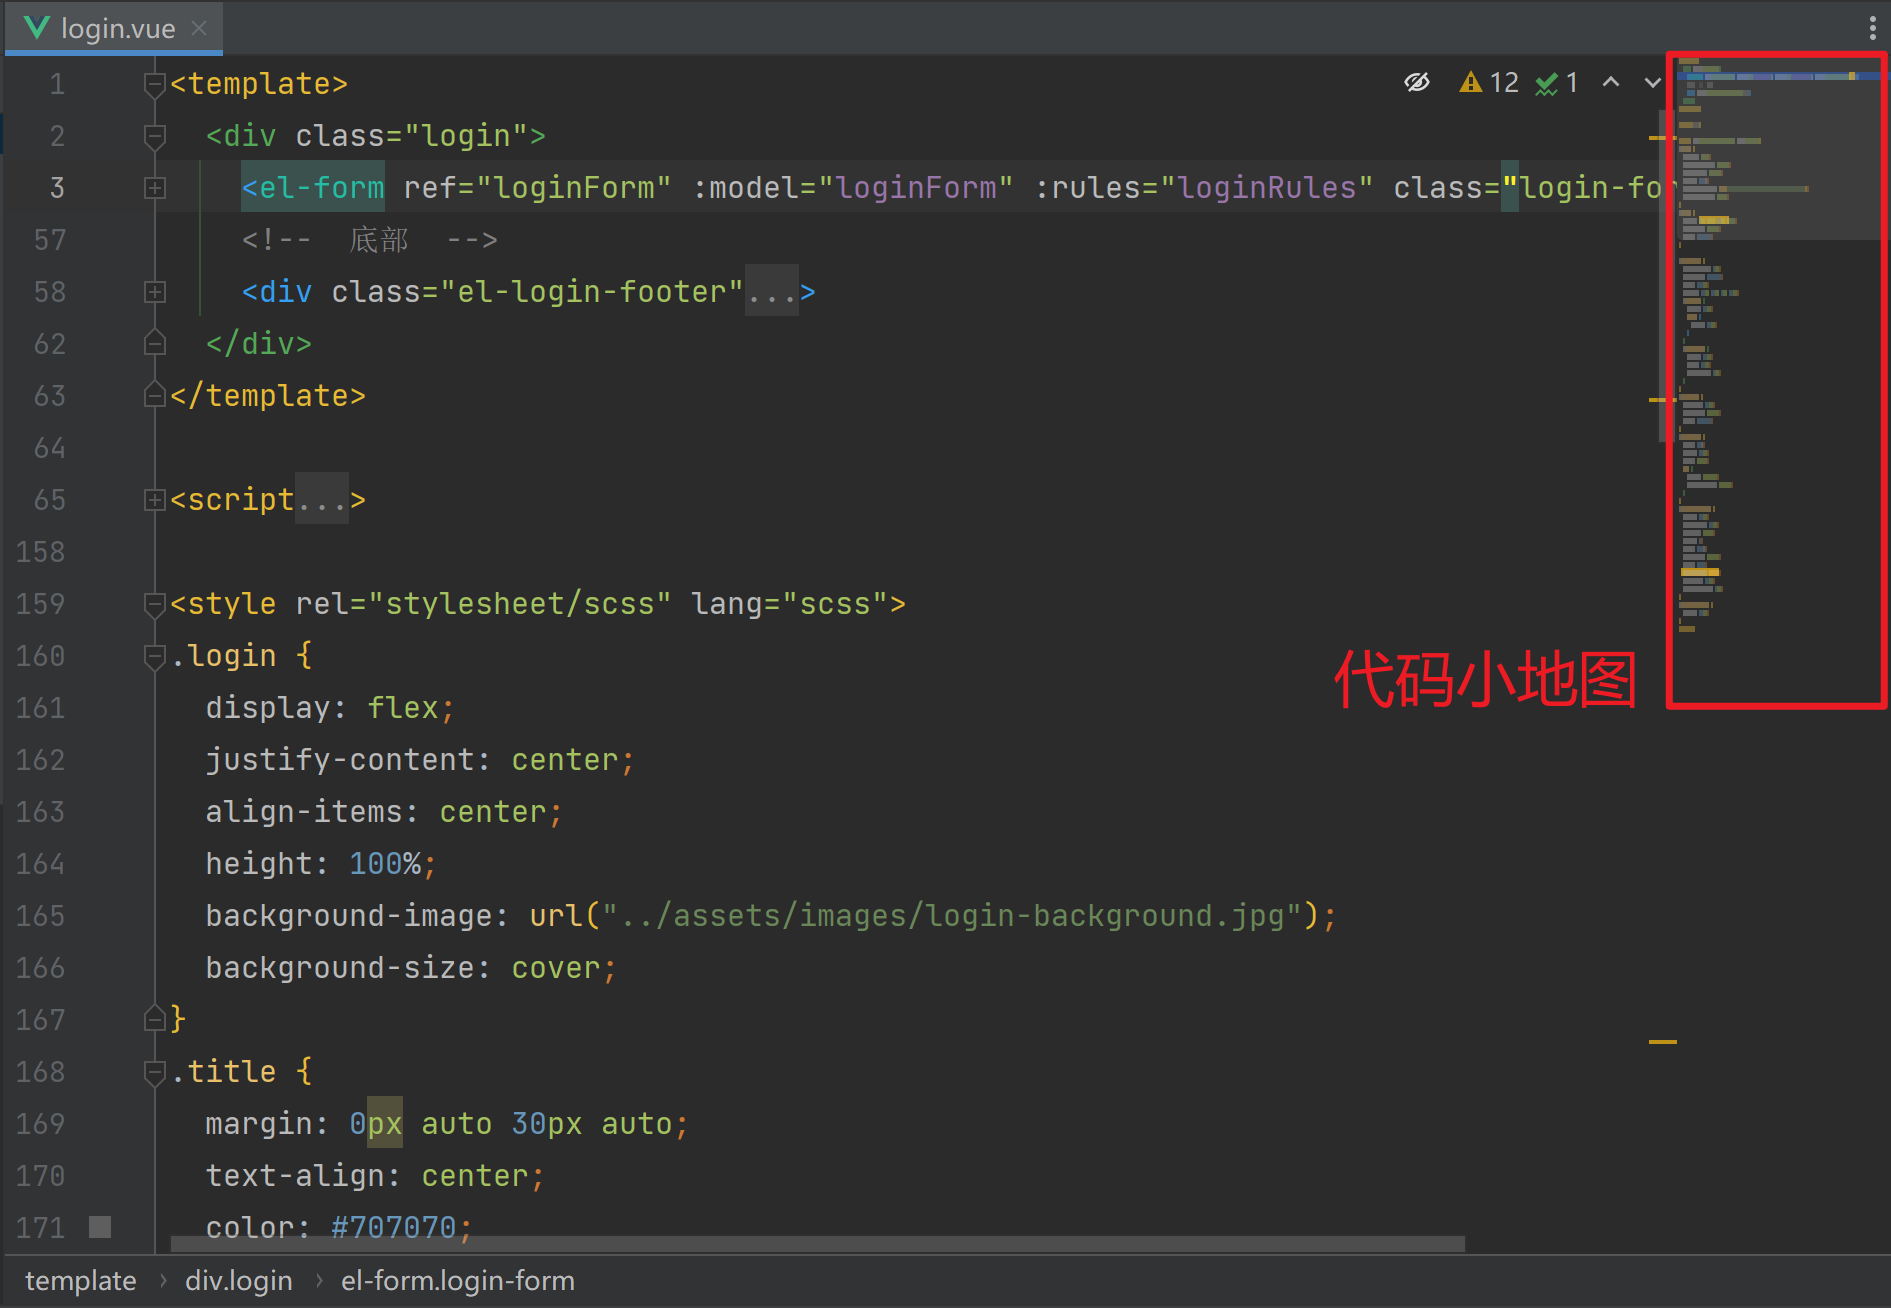The height and width of the screenshot is (1308, 1891).
Task: Expand the folded el-login-footer div
Action: click(x=155, y=292)
